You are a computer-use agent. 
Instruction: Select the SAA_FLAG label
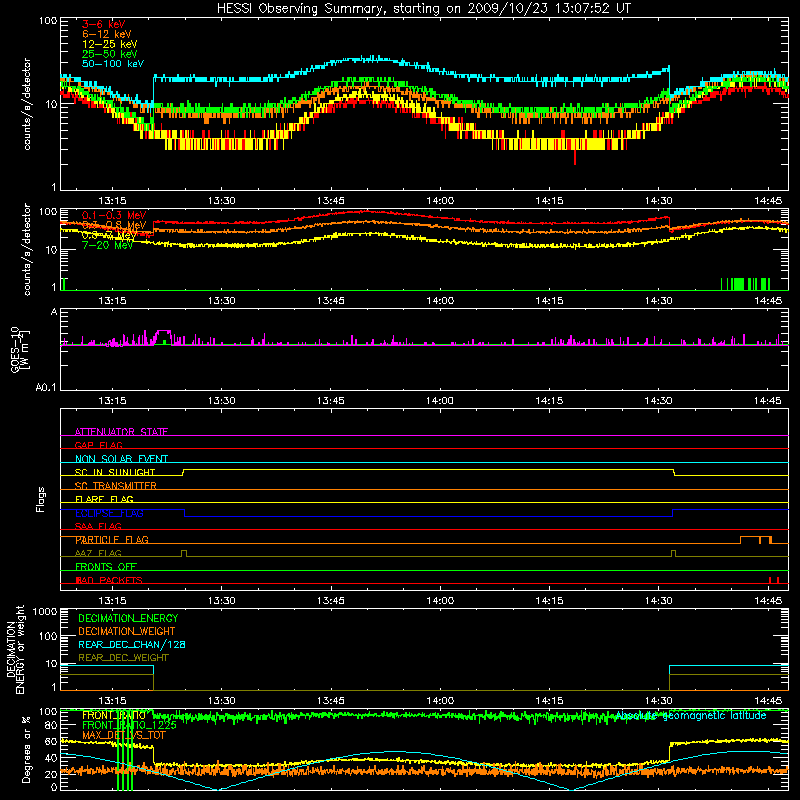click(98, 526)
